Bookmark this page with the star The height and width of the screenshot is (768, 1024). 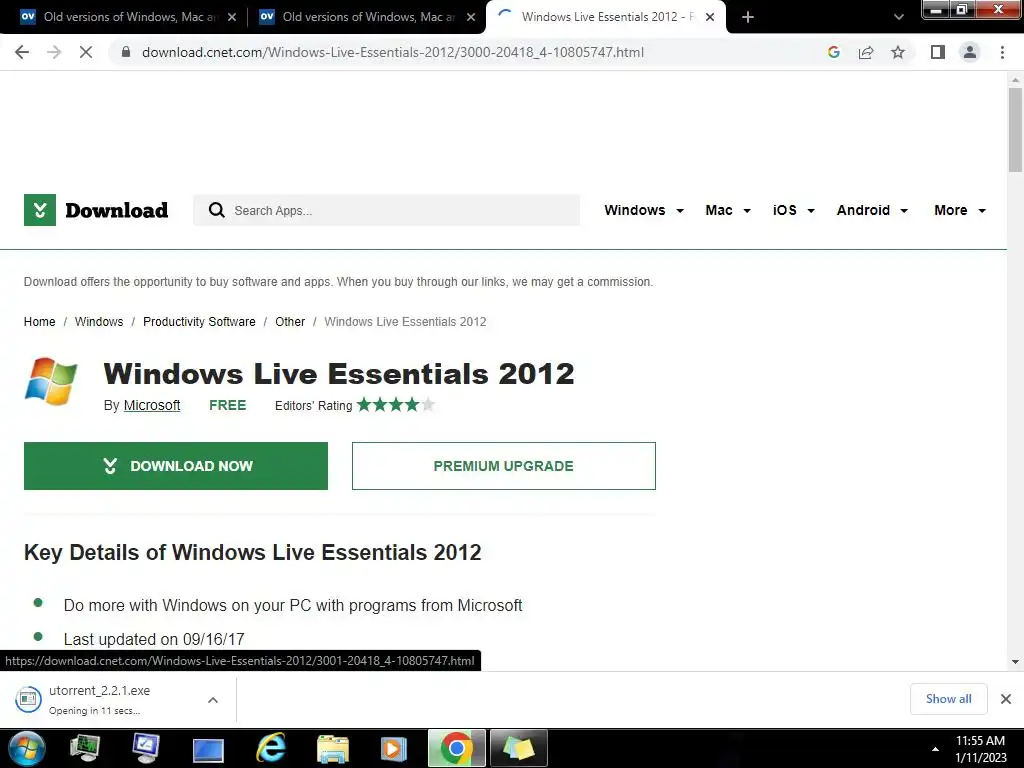(898, 52)
